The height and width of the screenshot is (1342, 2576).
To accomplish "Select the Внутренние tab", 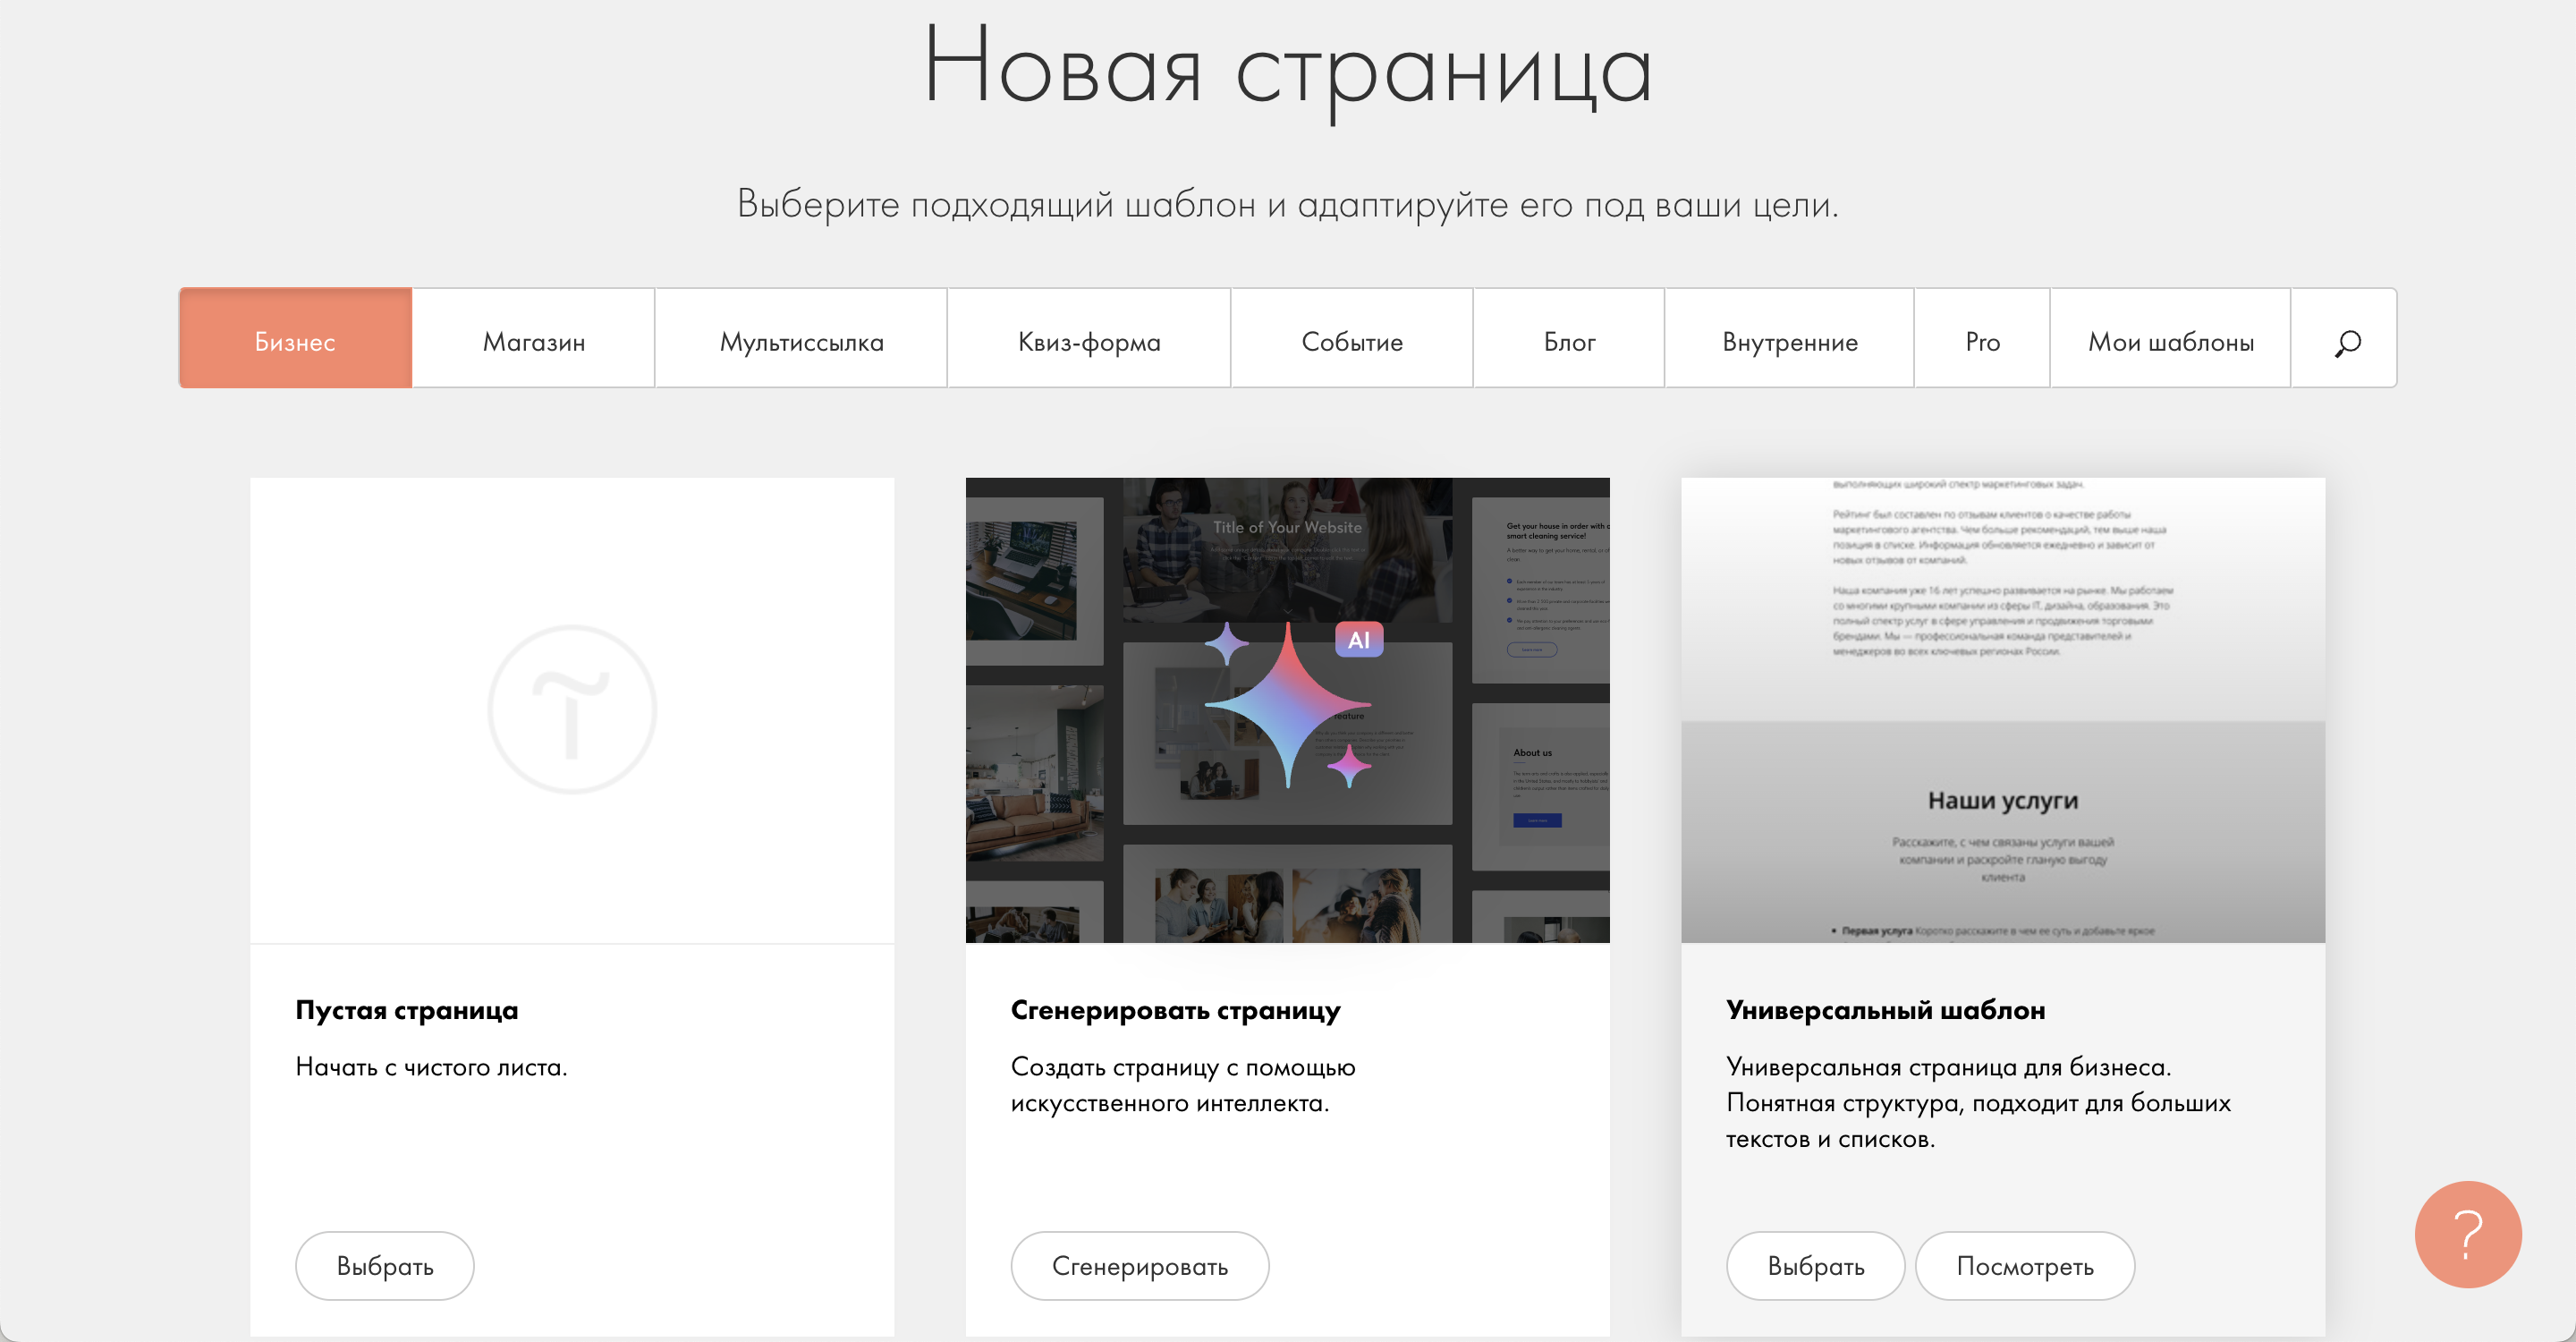I will tap(1788, 340).
